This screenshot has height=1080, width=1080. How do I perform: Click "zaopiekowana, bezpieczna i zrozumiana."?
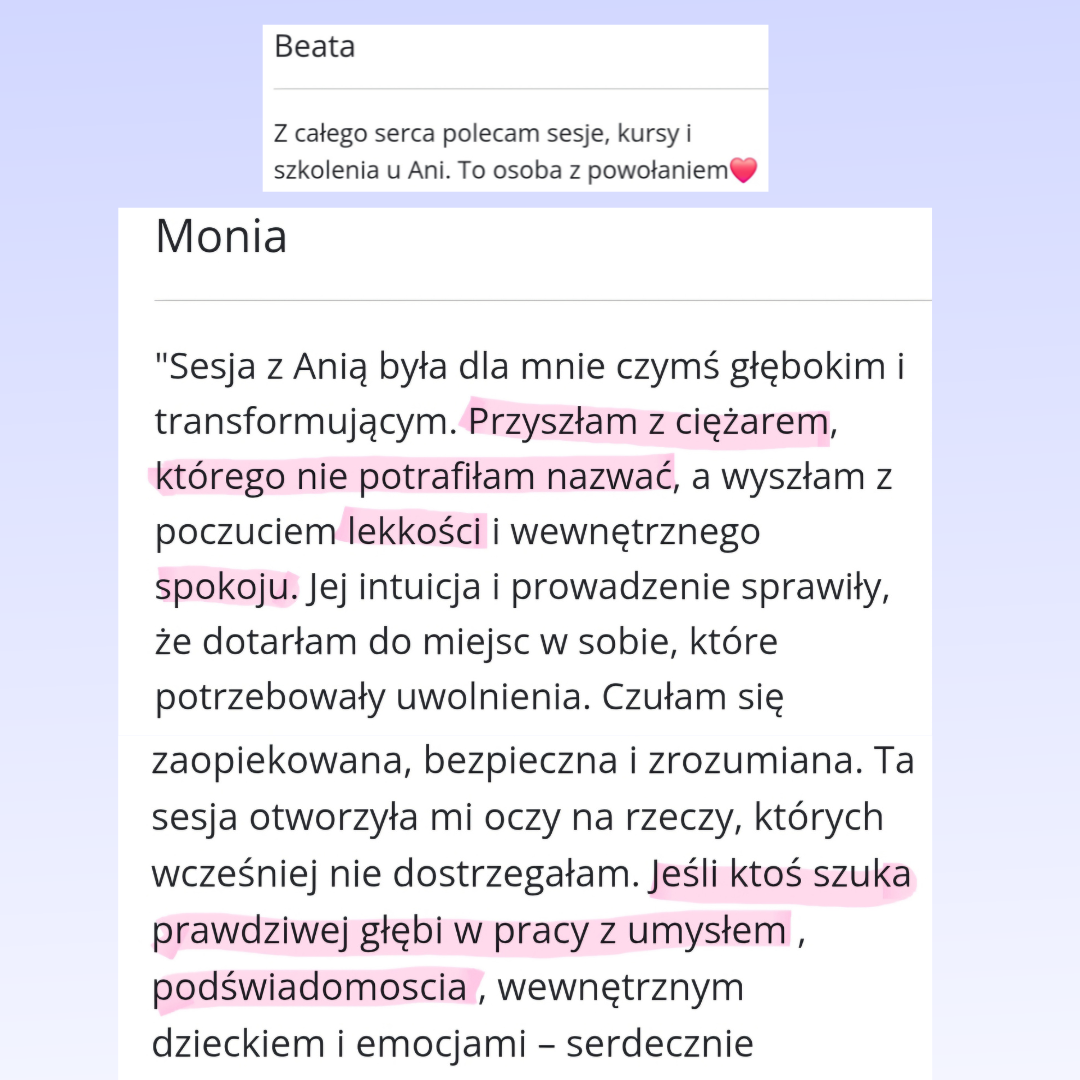pyautogui.click(x=512, y=761)
